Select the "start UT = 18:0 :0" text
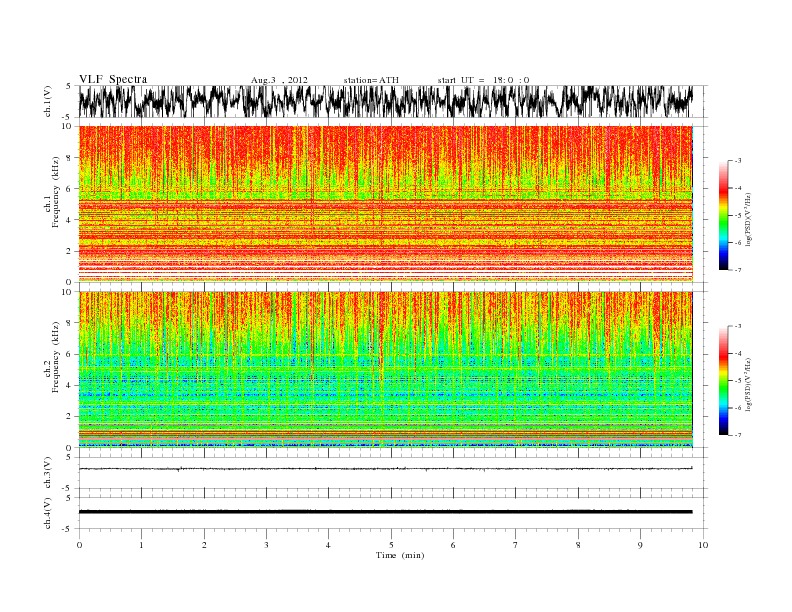This screenshot has width=792, height=612. [483, 80]
